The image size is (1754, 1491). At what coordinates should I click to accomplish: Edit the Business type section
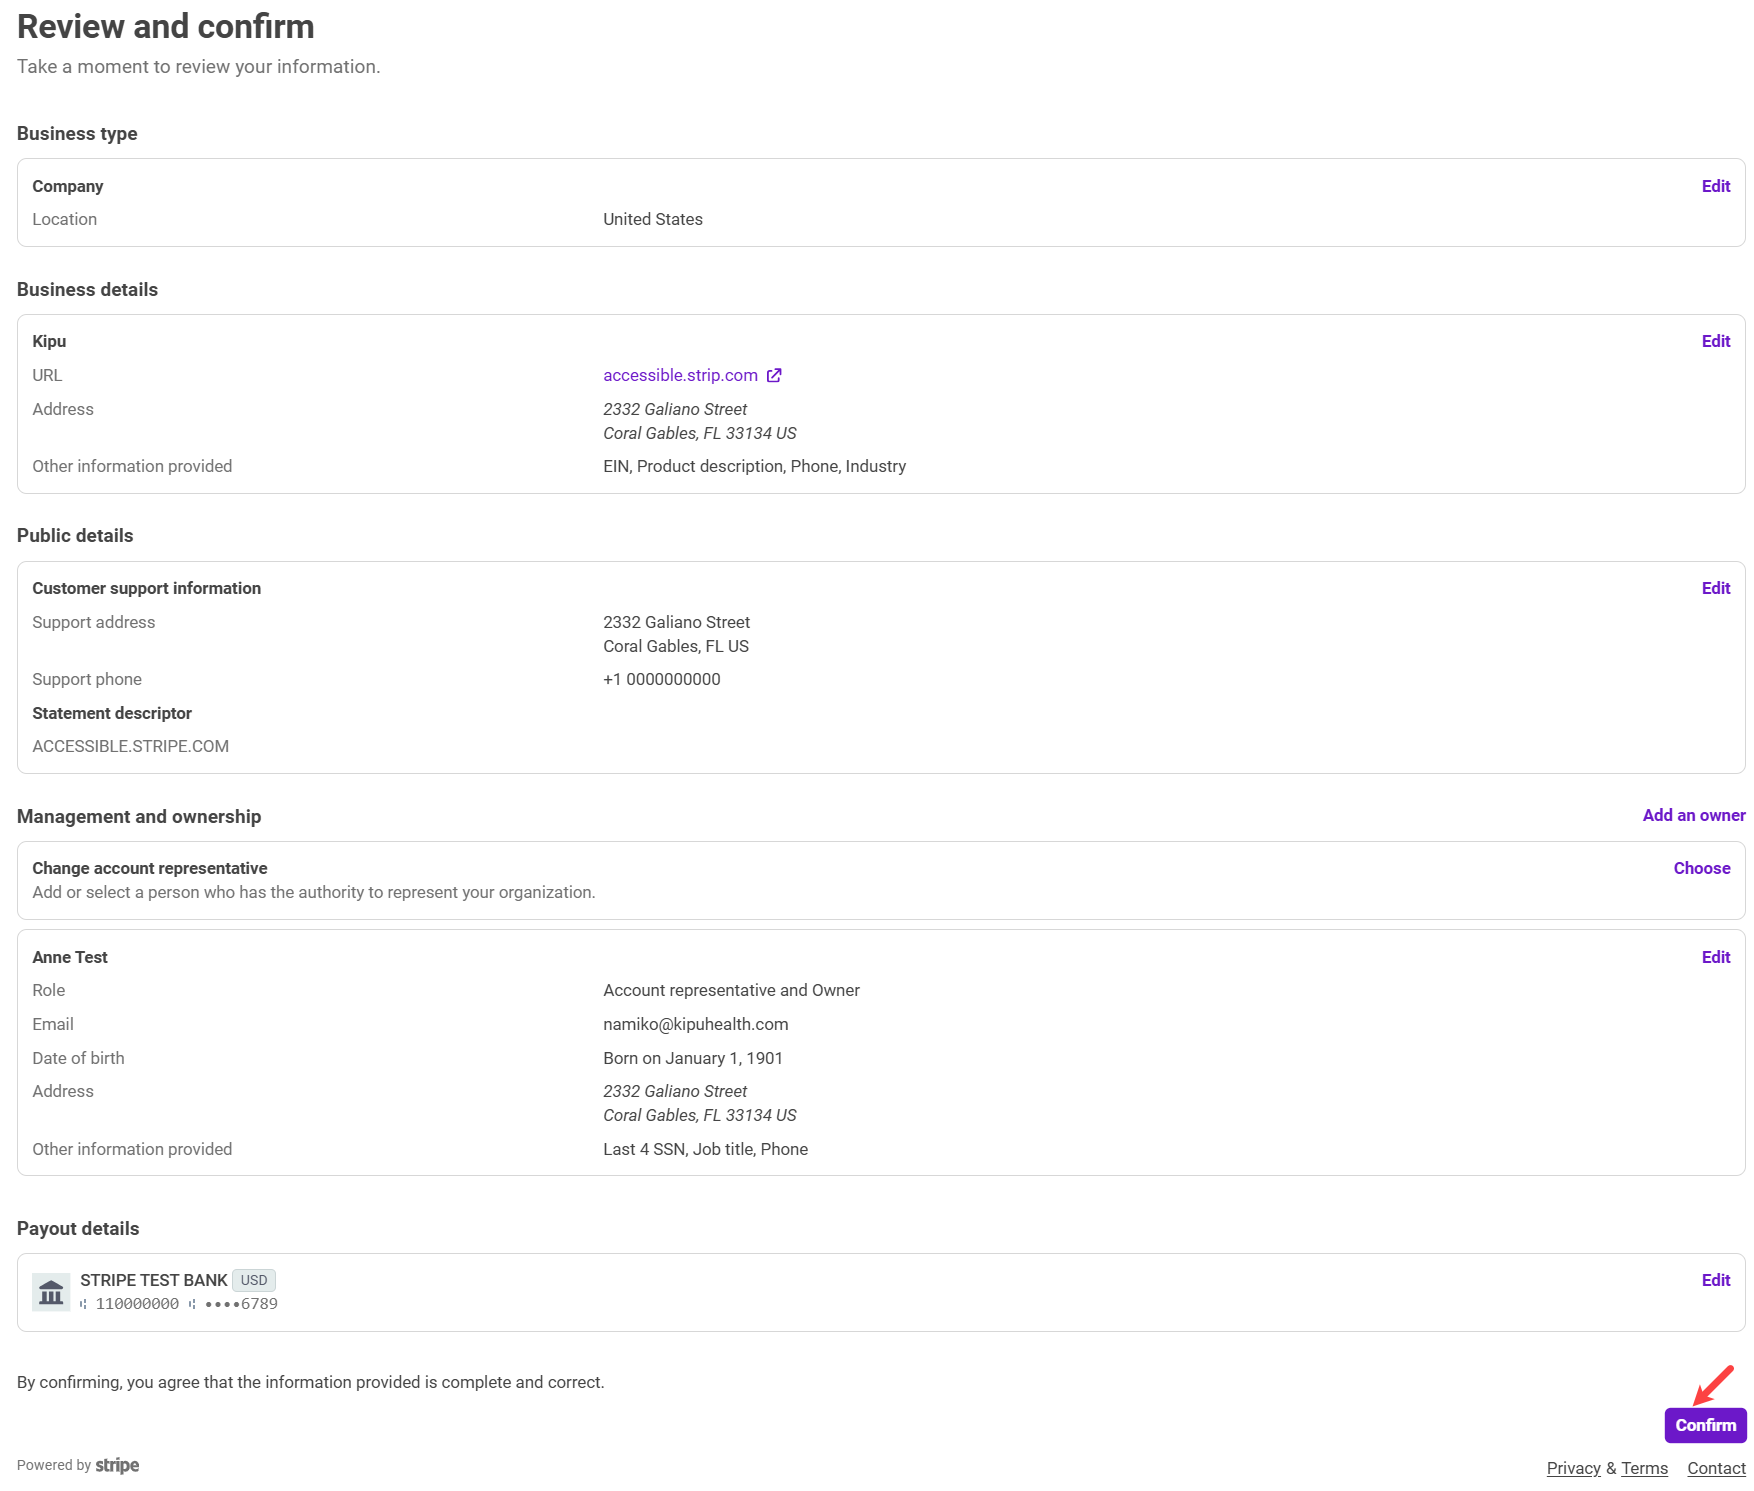click(x=1715, y=186)
